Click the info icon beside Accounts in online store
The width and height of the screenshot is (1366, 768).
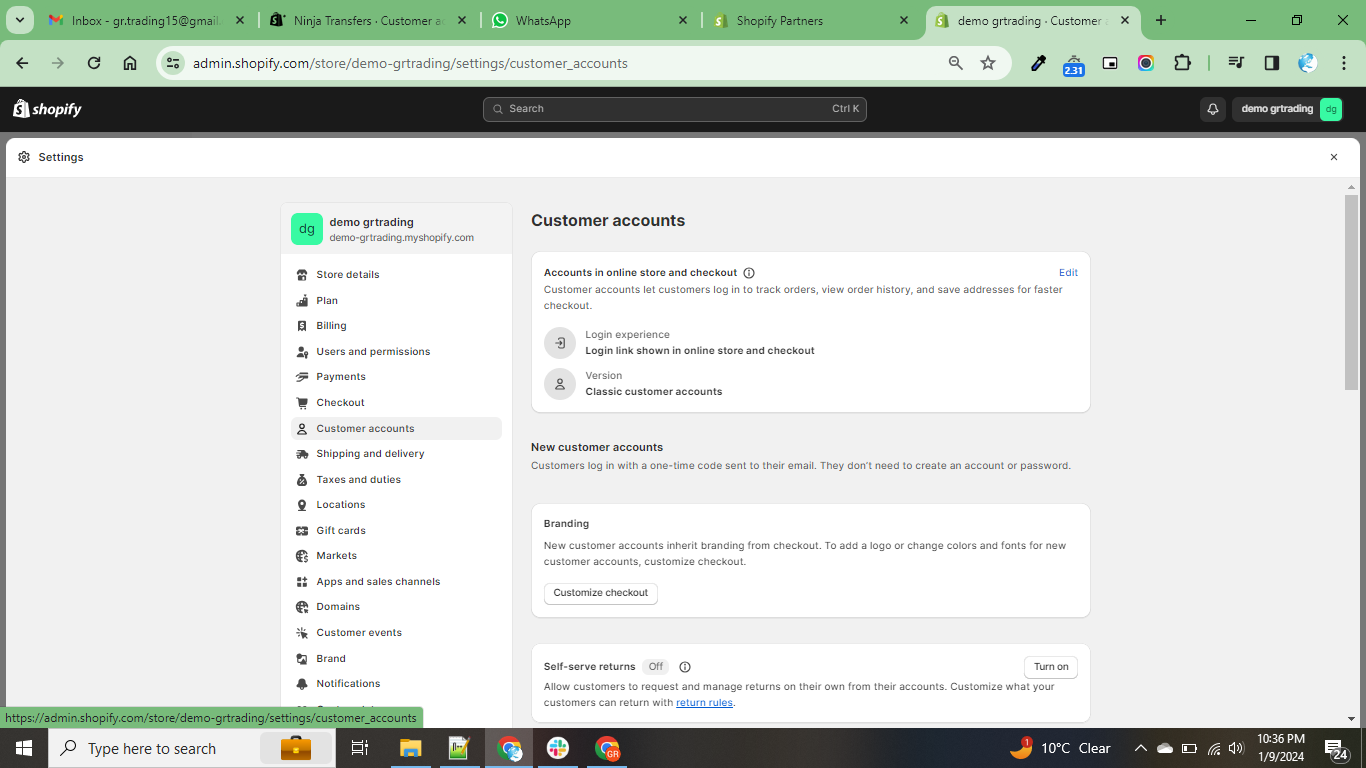pos(749,273)
